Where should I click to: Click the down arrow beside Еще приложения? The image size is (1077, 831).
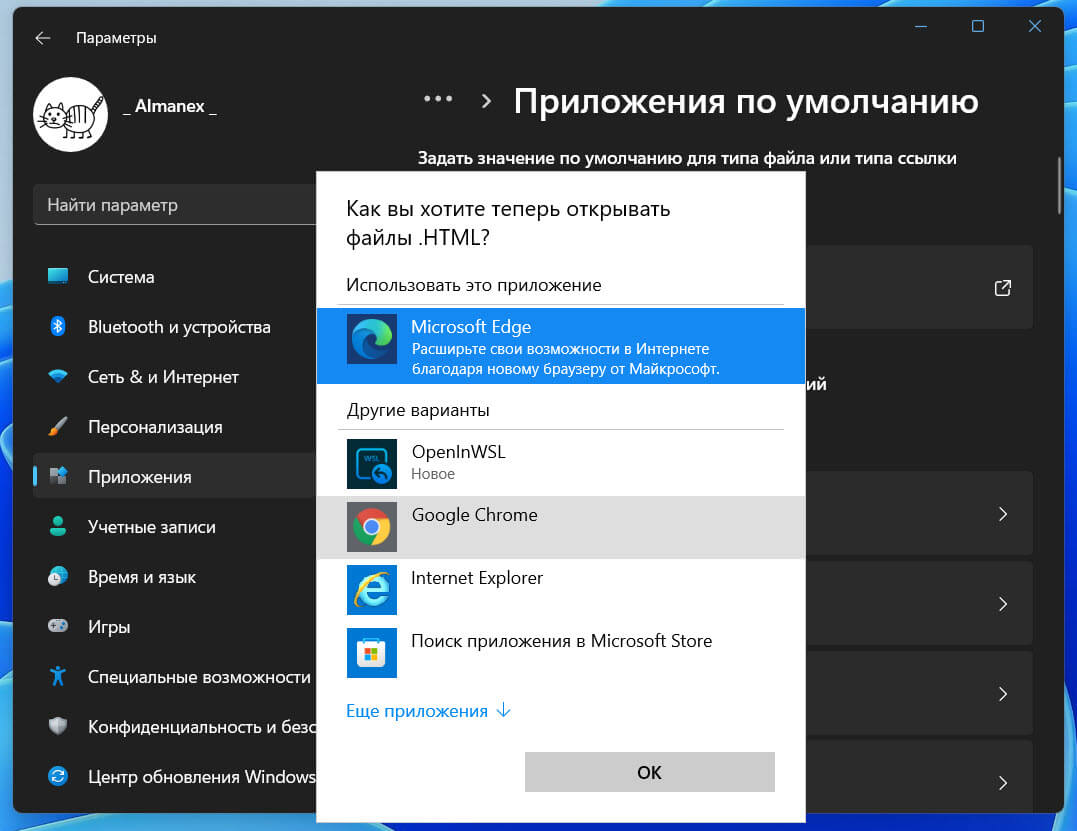pos(503,710)
